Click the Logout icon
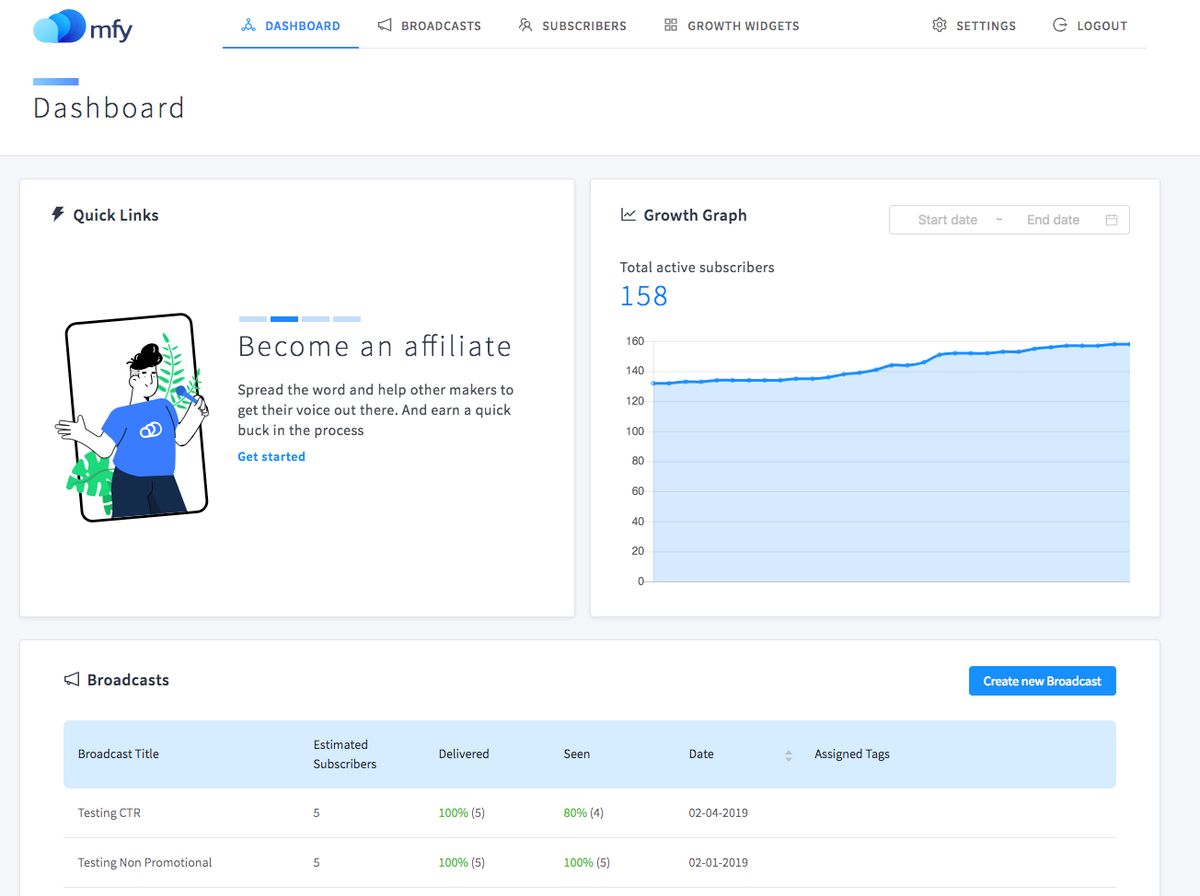This screenshot has width=1200, height=896. pos(1059,25)
